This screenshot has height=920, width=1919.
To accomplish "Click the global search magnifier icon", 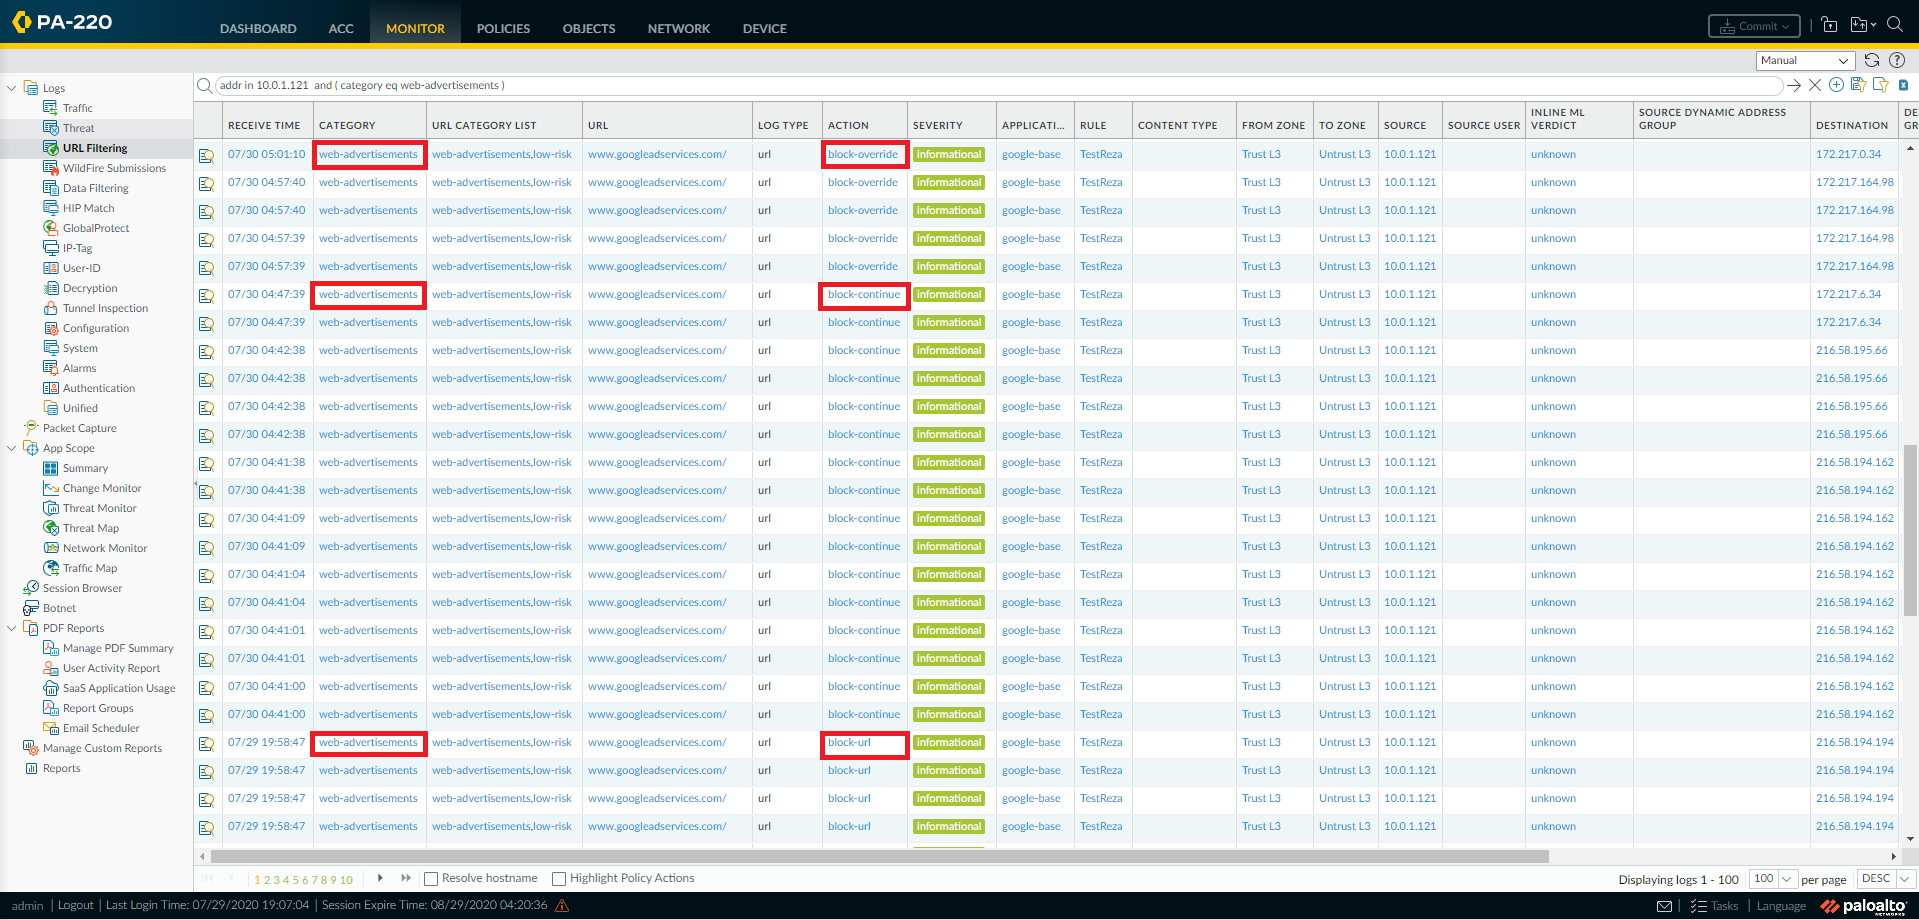I will (x=1894, y=24).
